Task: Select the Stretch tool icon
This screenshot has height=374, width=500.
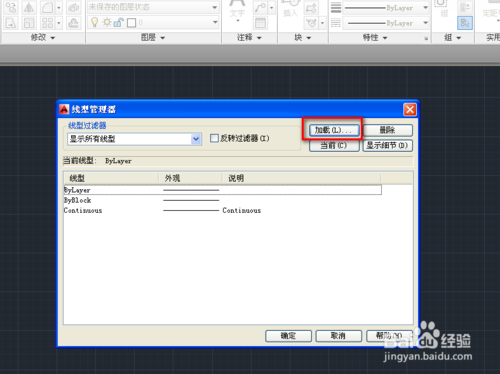Action: point(11,23)
